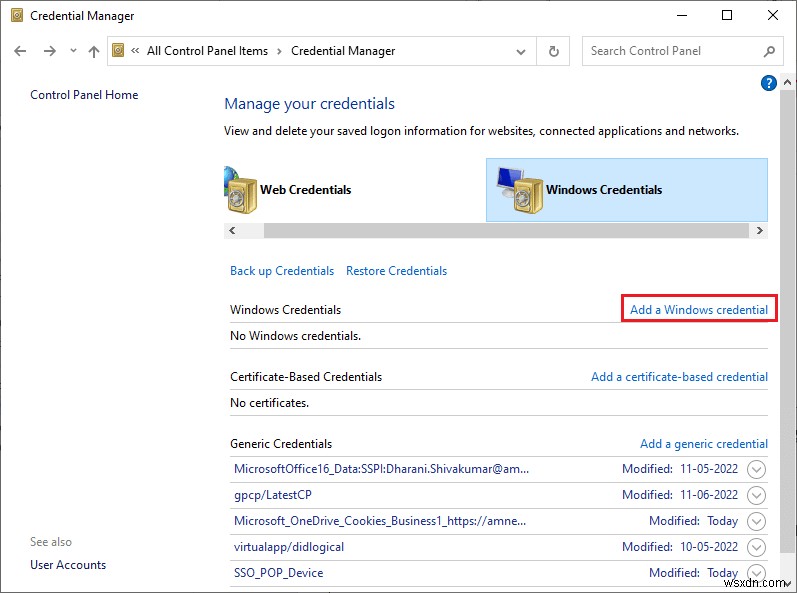
Task: Click All Control Panel Items breadcrumb
Action: [206, 51]
